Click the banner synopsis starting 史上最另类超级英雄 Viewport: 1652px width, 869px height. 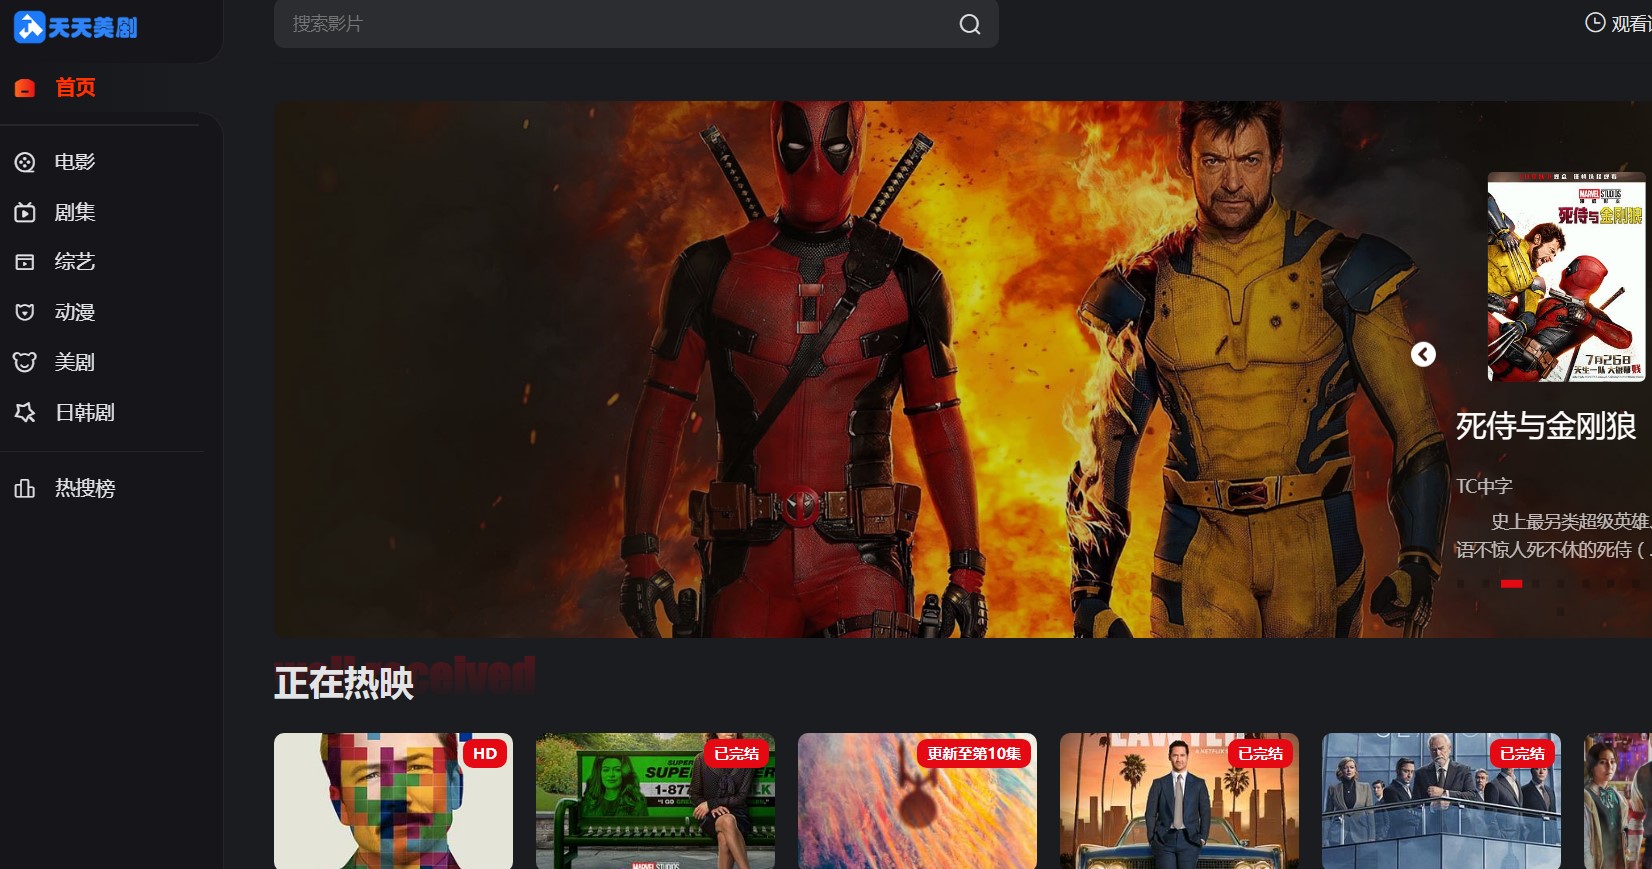coord(1553,536)
